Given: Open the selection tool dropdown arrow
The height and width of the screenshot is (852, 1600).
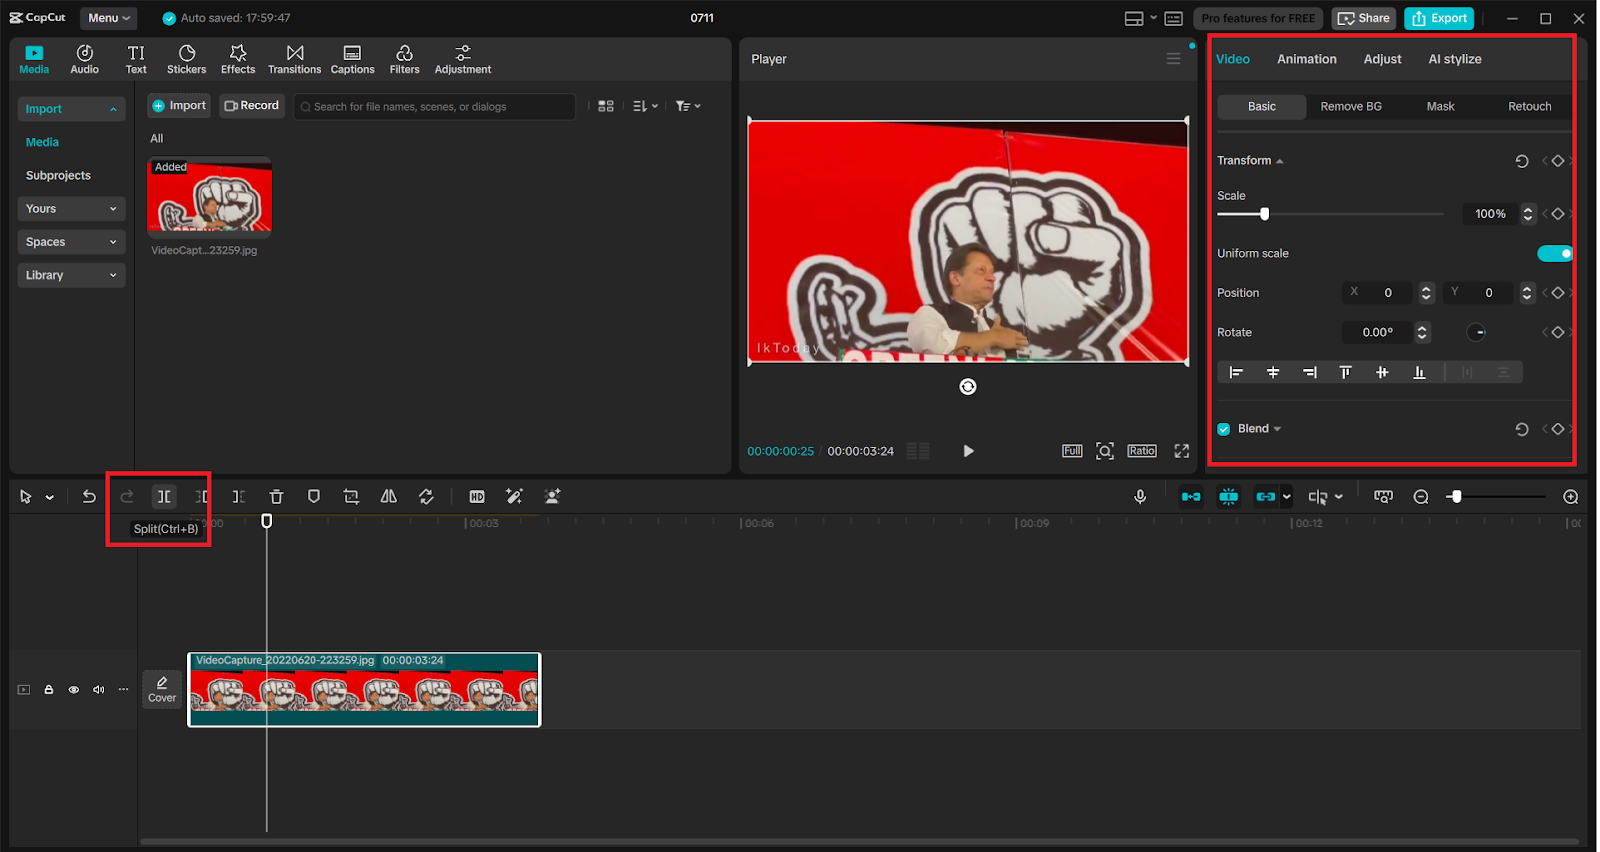Looking at the screenshot, I should coord(49,497).
